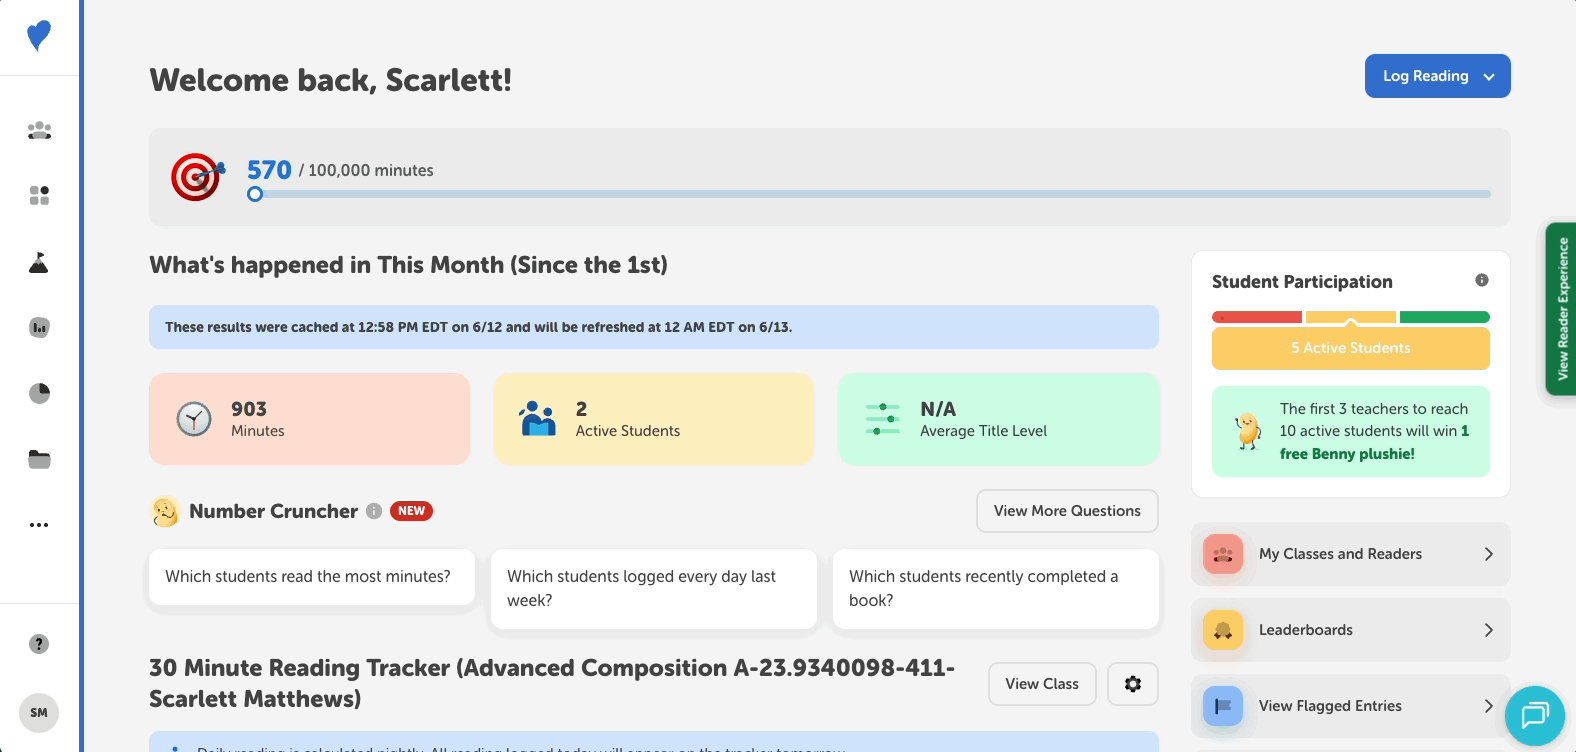Click the N/A Average Title Level card
1576x752 pixels.
[x=998, y=419]
